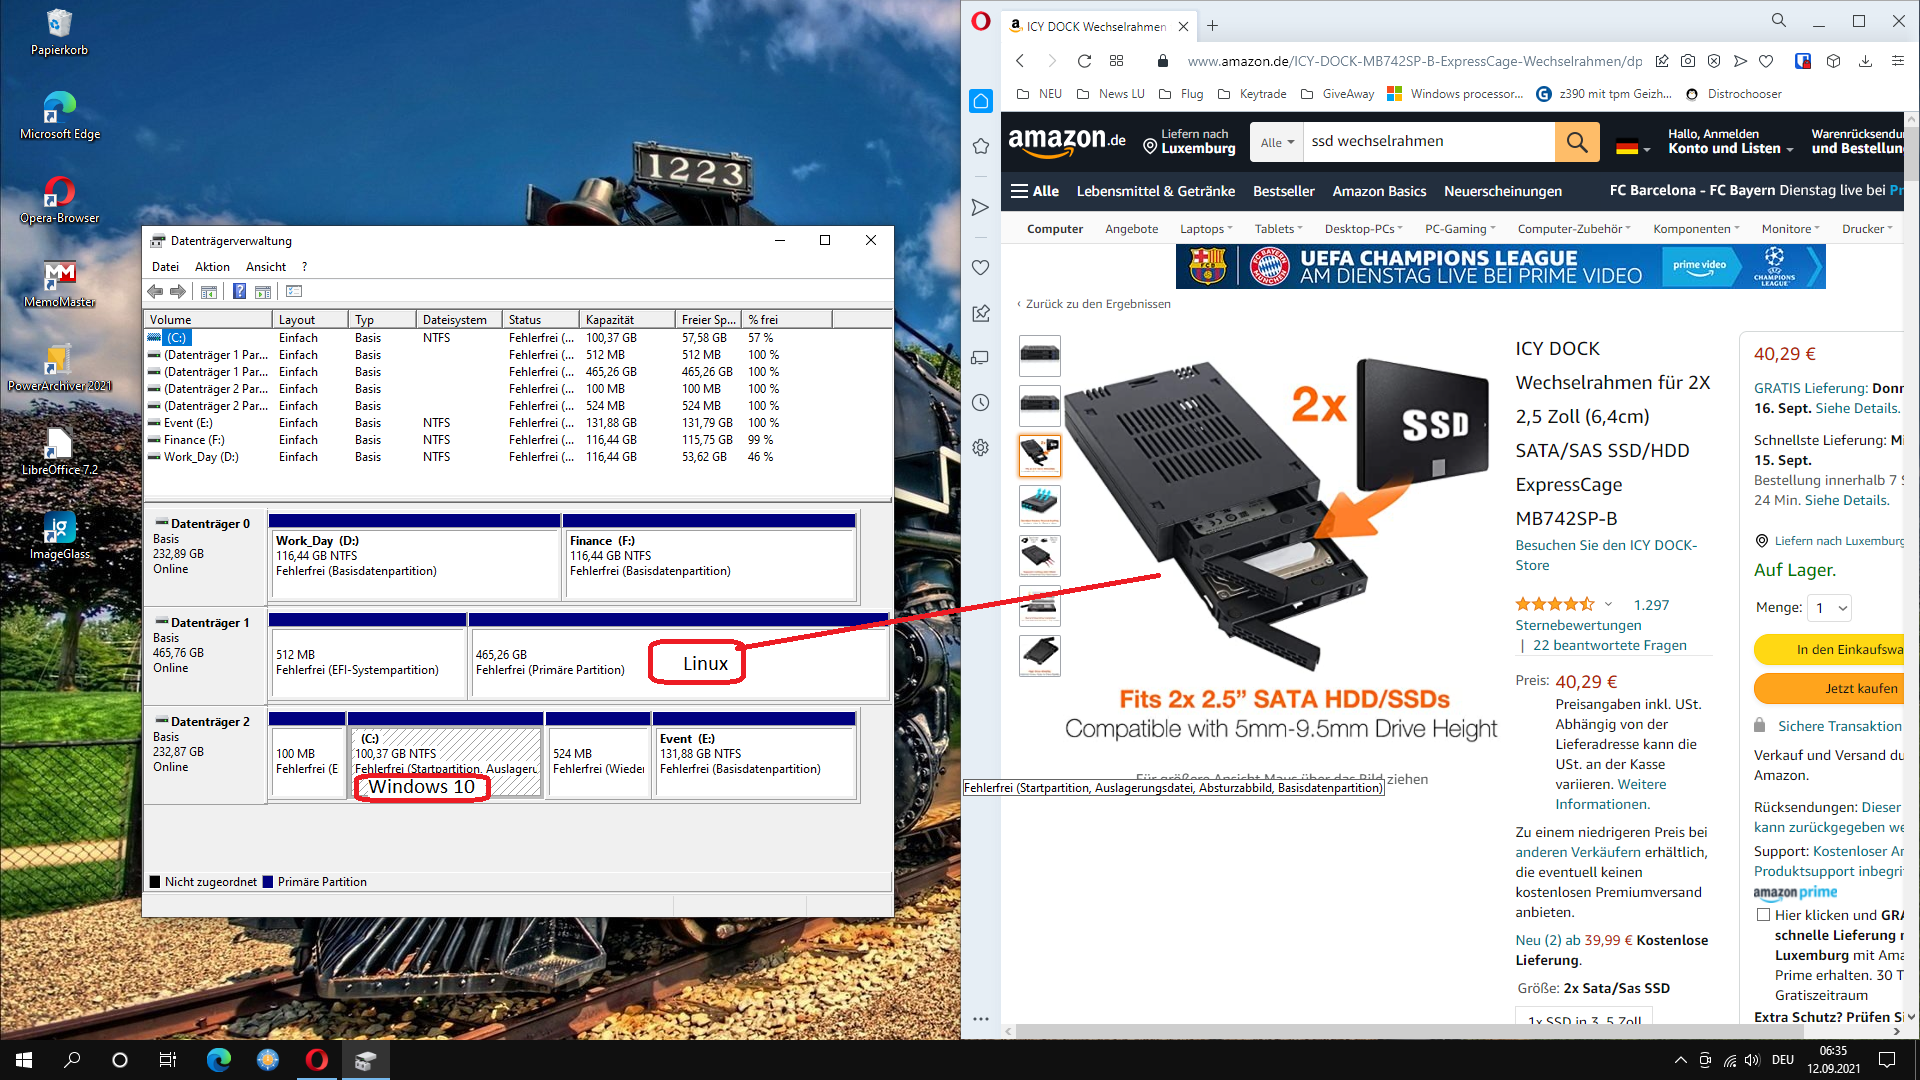This screenshot has height=1080, width=1920.
Task: Open Opera easy setup menu icon
Action: [1897, 61]
